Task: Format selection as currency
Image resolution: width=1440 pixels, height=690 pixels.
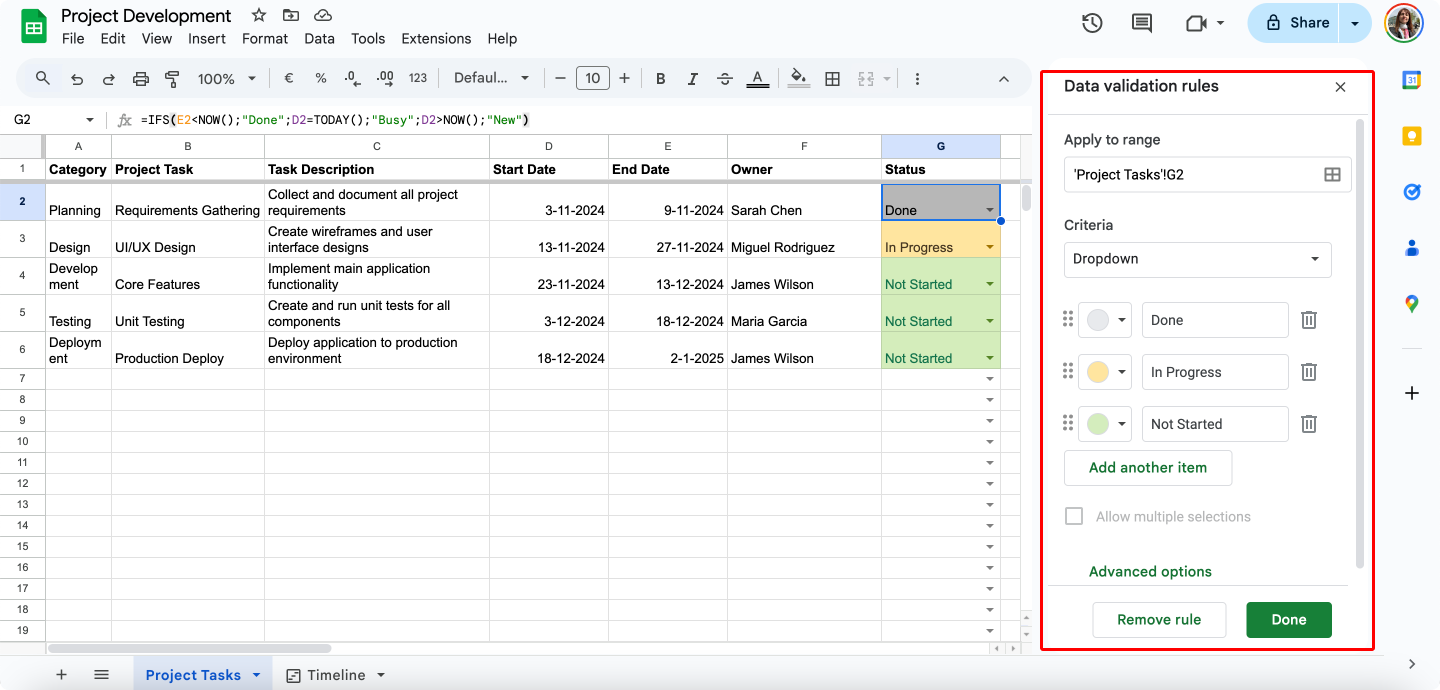Action: click(x=288, y=77)
